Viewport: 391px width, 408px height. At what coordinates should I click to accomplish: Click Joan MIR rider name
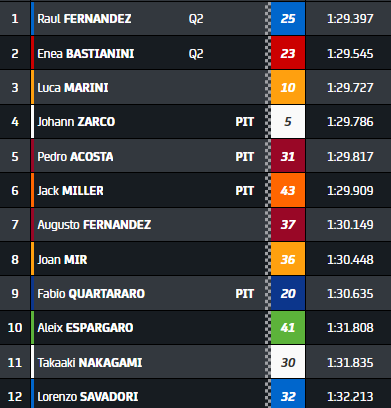(62, 260)
